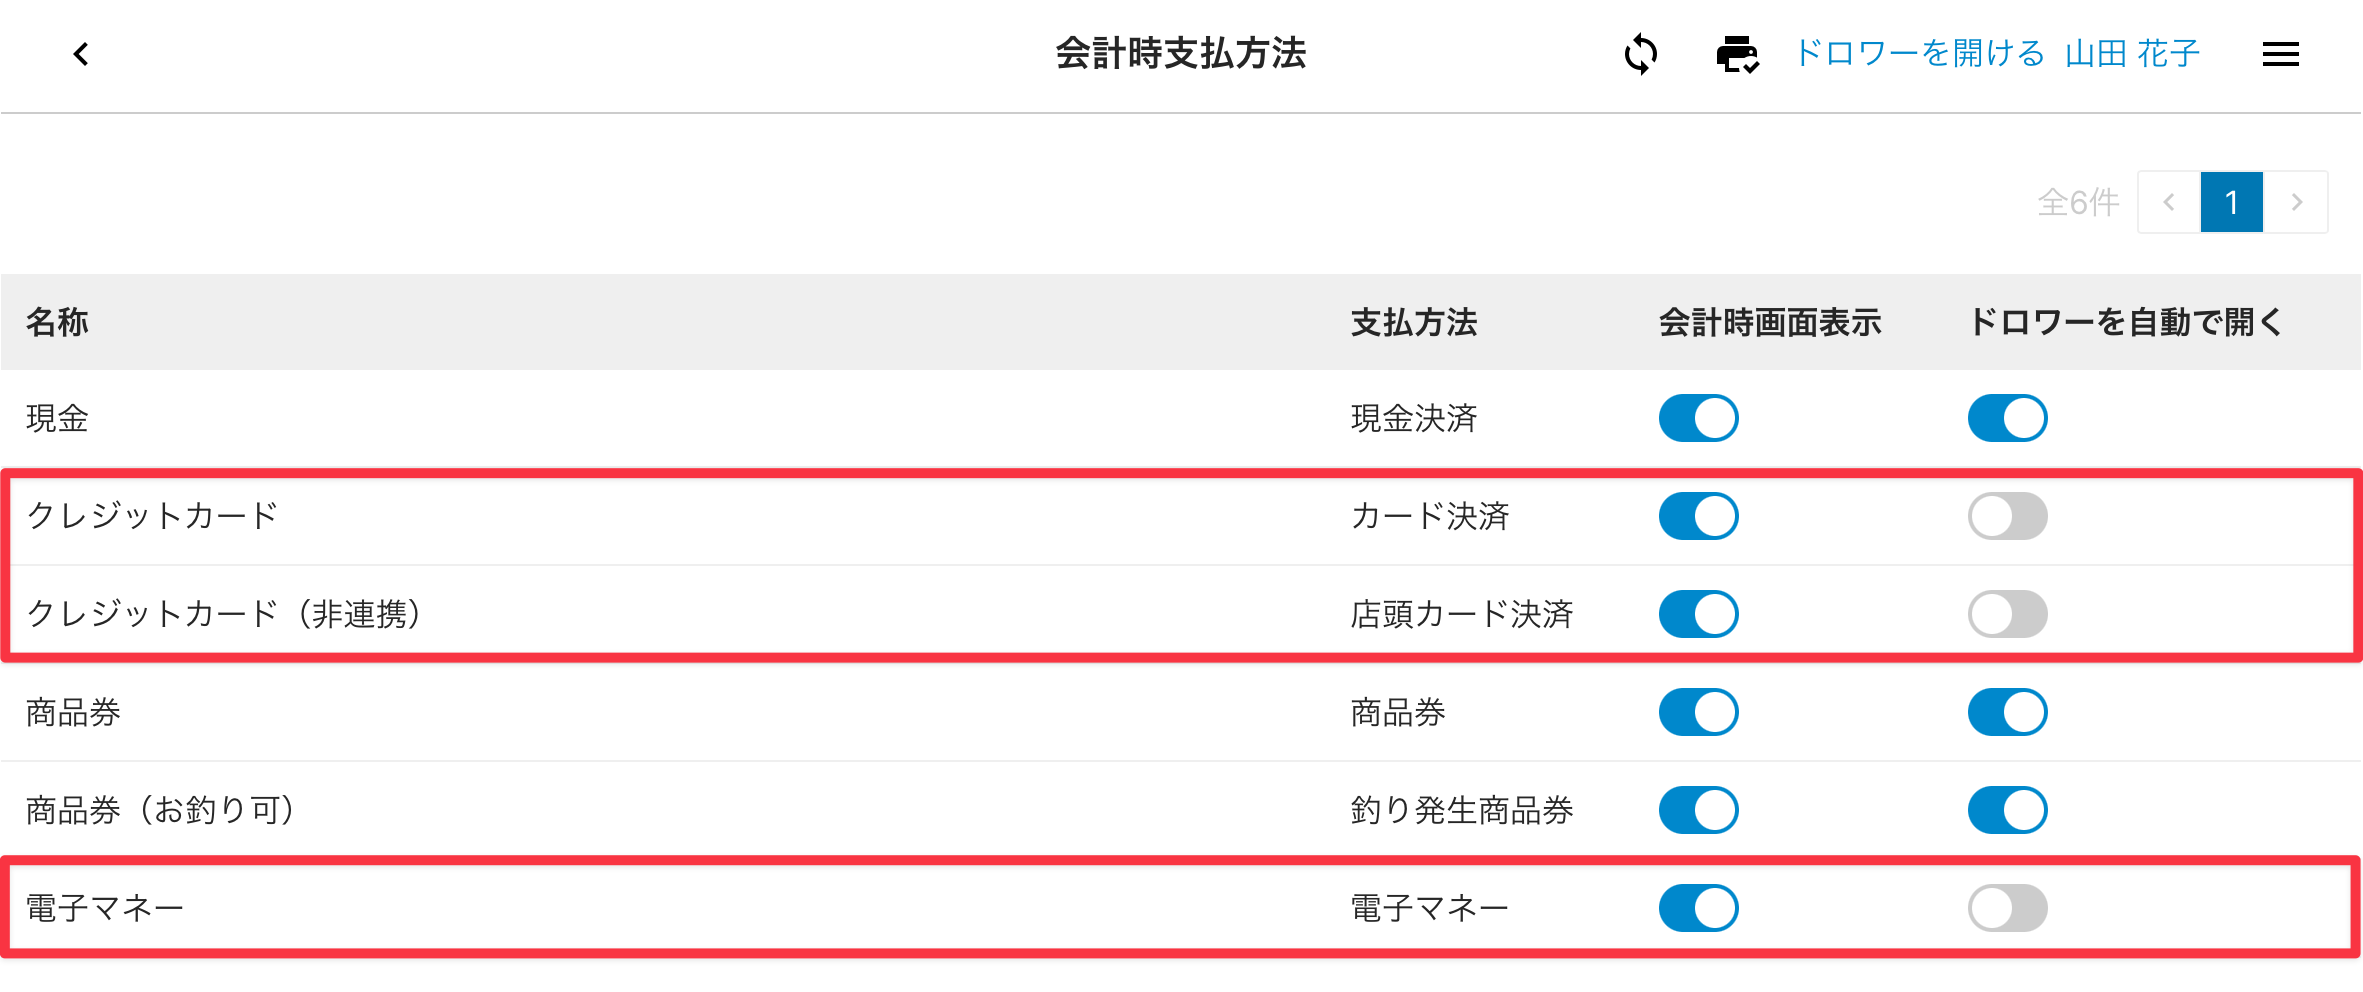Disable auto drawer open for 現金

(2007, 418)
